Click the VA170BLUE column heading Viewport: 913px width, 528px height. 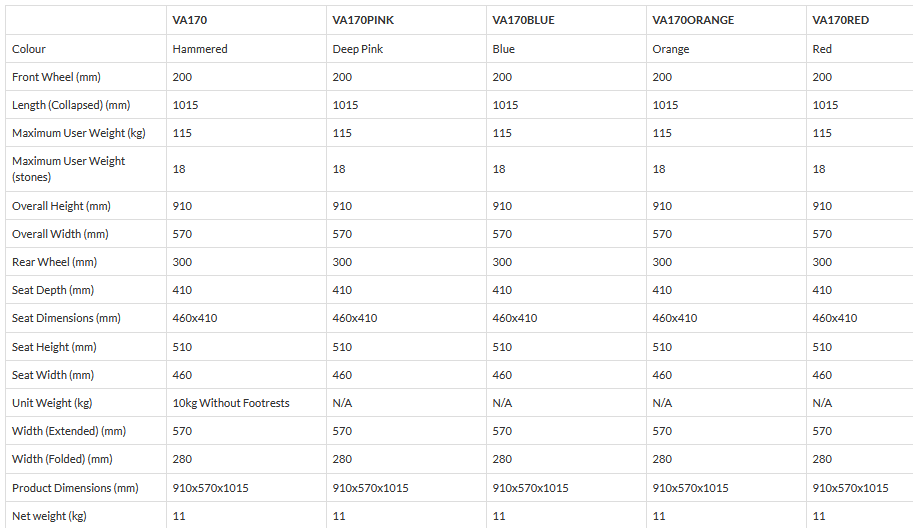pos(524,20)
